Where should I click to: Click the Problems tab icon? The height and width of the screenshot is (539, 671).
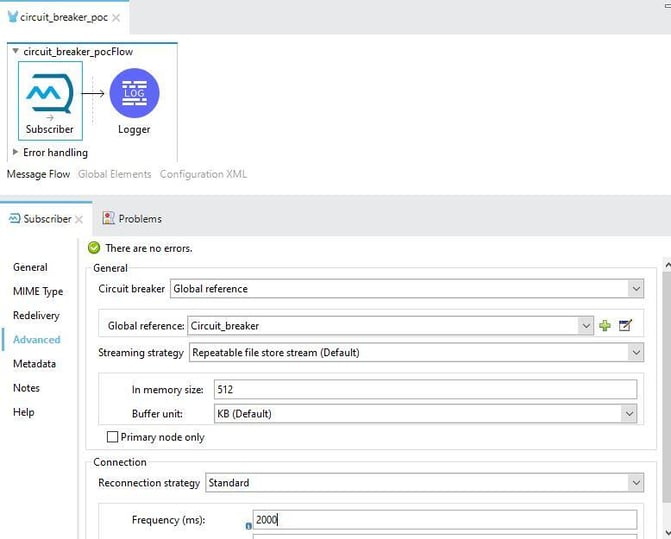coord(108,218)
